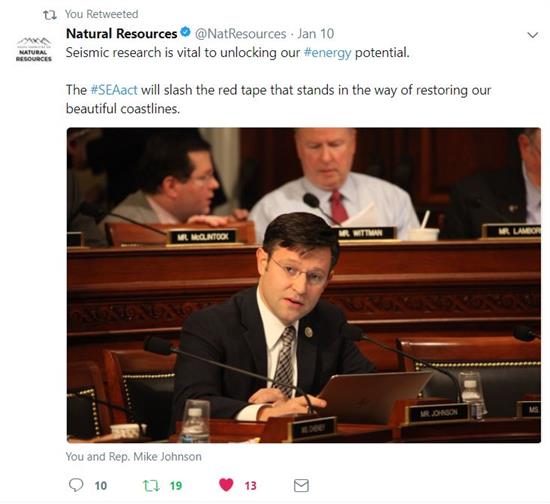View the reply count of 10
Viewport: 550px width, 504px height.
pyautogui.click(x=101, y=486)
